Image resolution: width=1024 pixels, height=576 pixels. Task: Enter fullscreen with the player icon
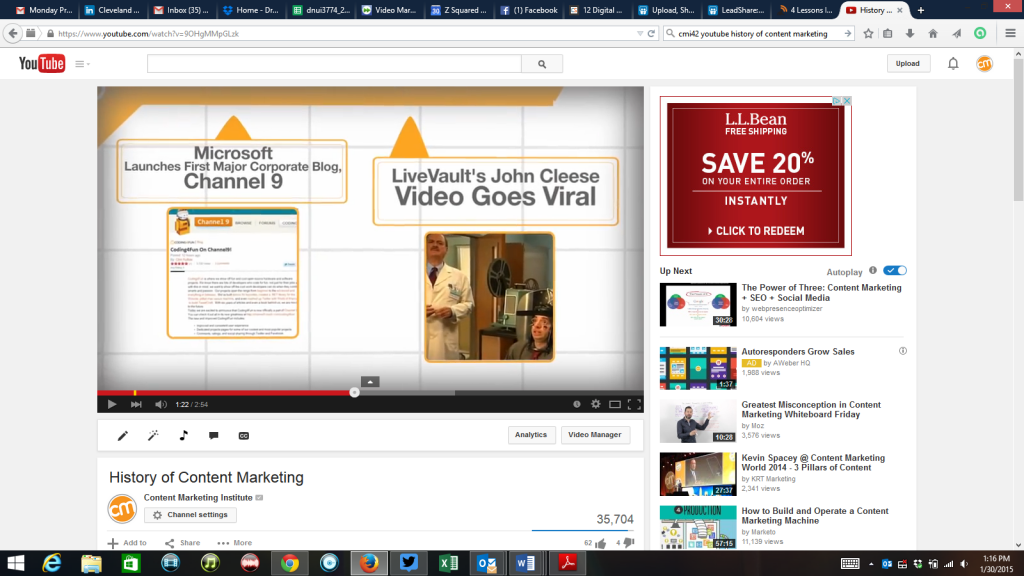tap(634, 404)
